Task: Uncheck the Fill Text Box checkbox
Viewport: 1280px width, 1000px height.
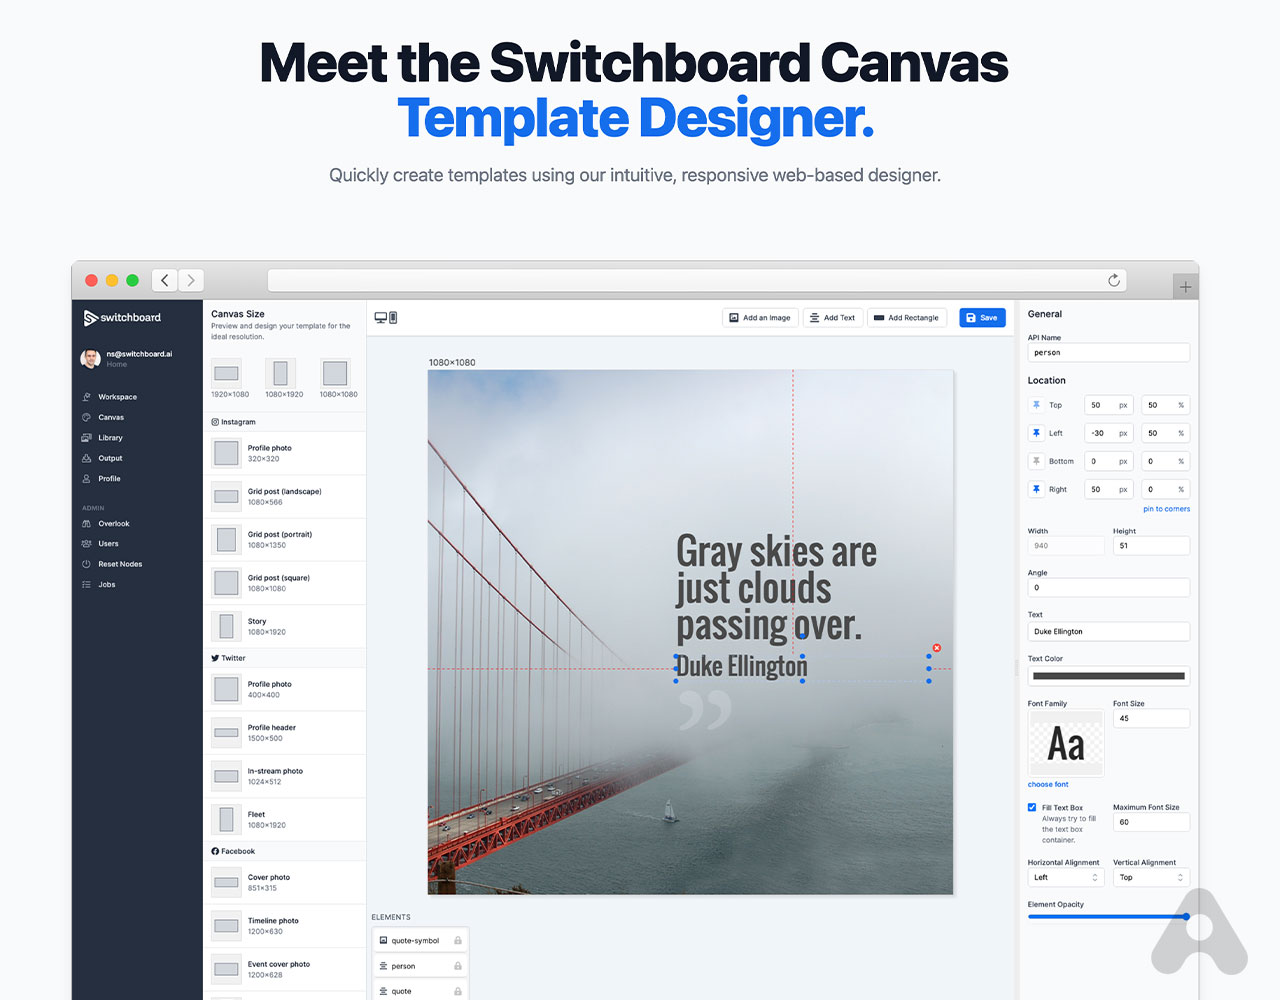Action: 1032,807
